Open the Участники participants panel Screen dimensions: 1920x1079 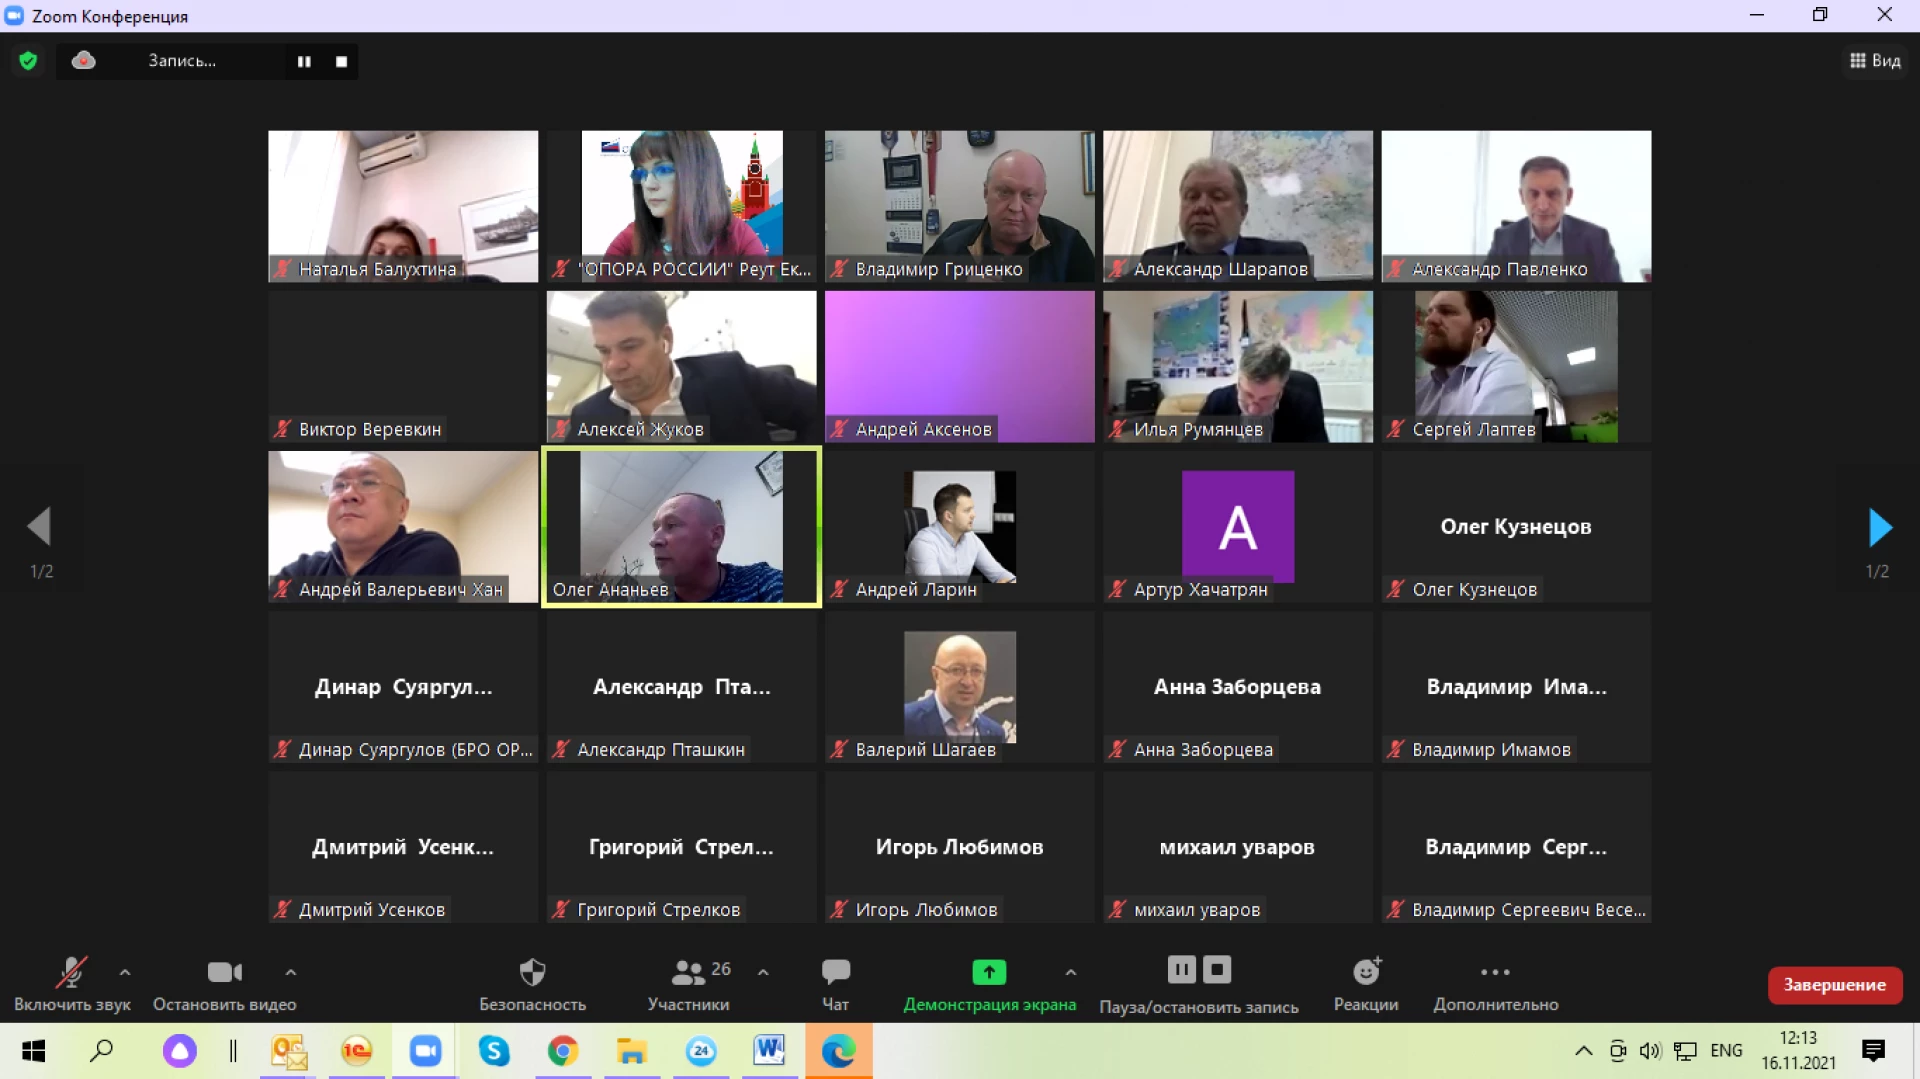688,984
